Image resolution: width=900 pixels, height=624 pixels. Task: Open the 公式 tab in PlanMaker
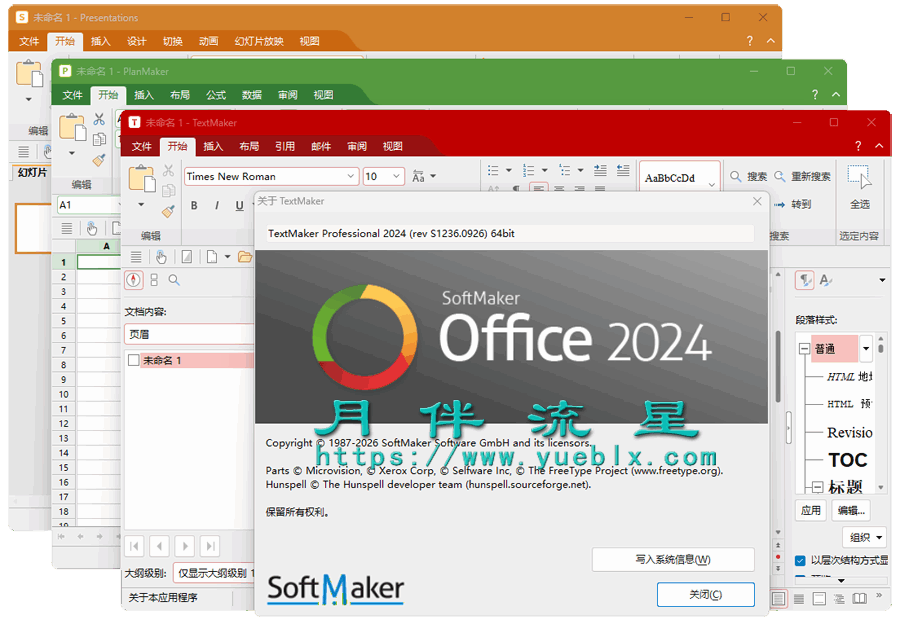tap(216, 95)
